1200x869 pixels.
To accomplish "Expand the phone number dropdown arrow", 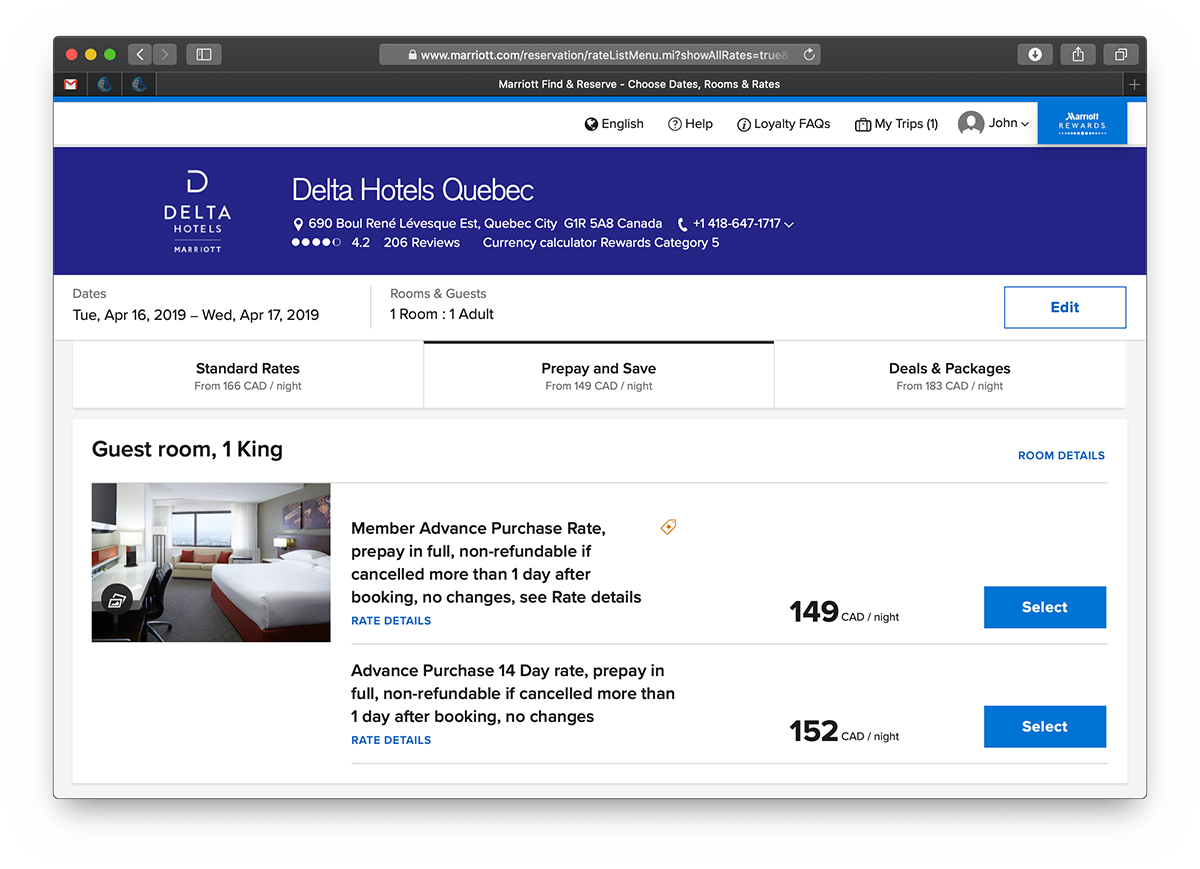I will tap(789, 225).
